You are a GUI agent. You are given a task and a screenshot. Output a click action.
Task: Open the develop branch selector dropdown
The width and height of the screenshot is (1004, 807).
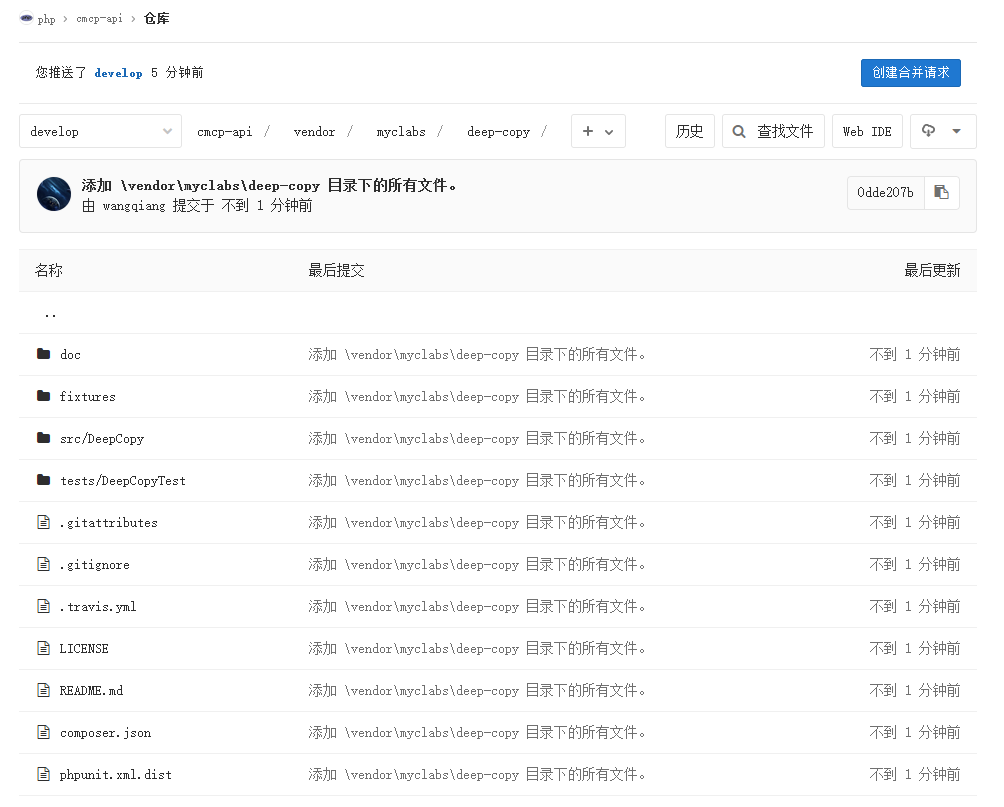coord(100,131)
